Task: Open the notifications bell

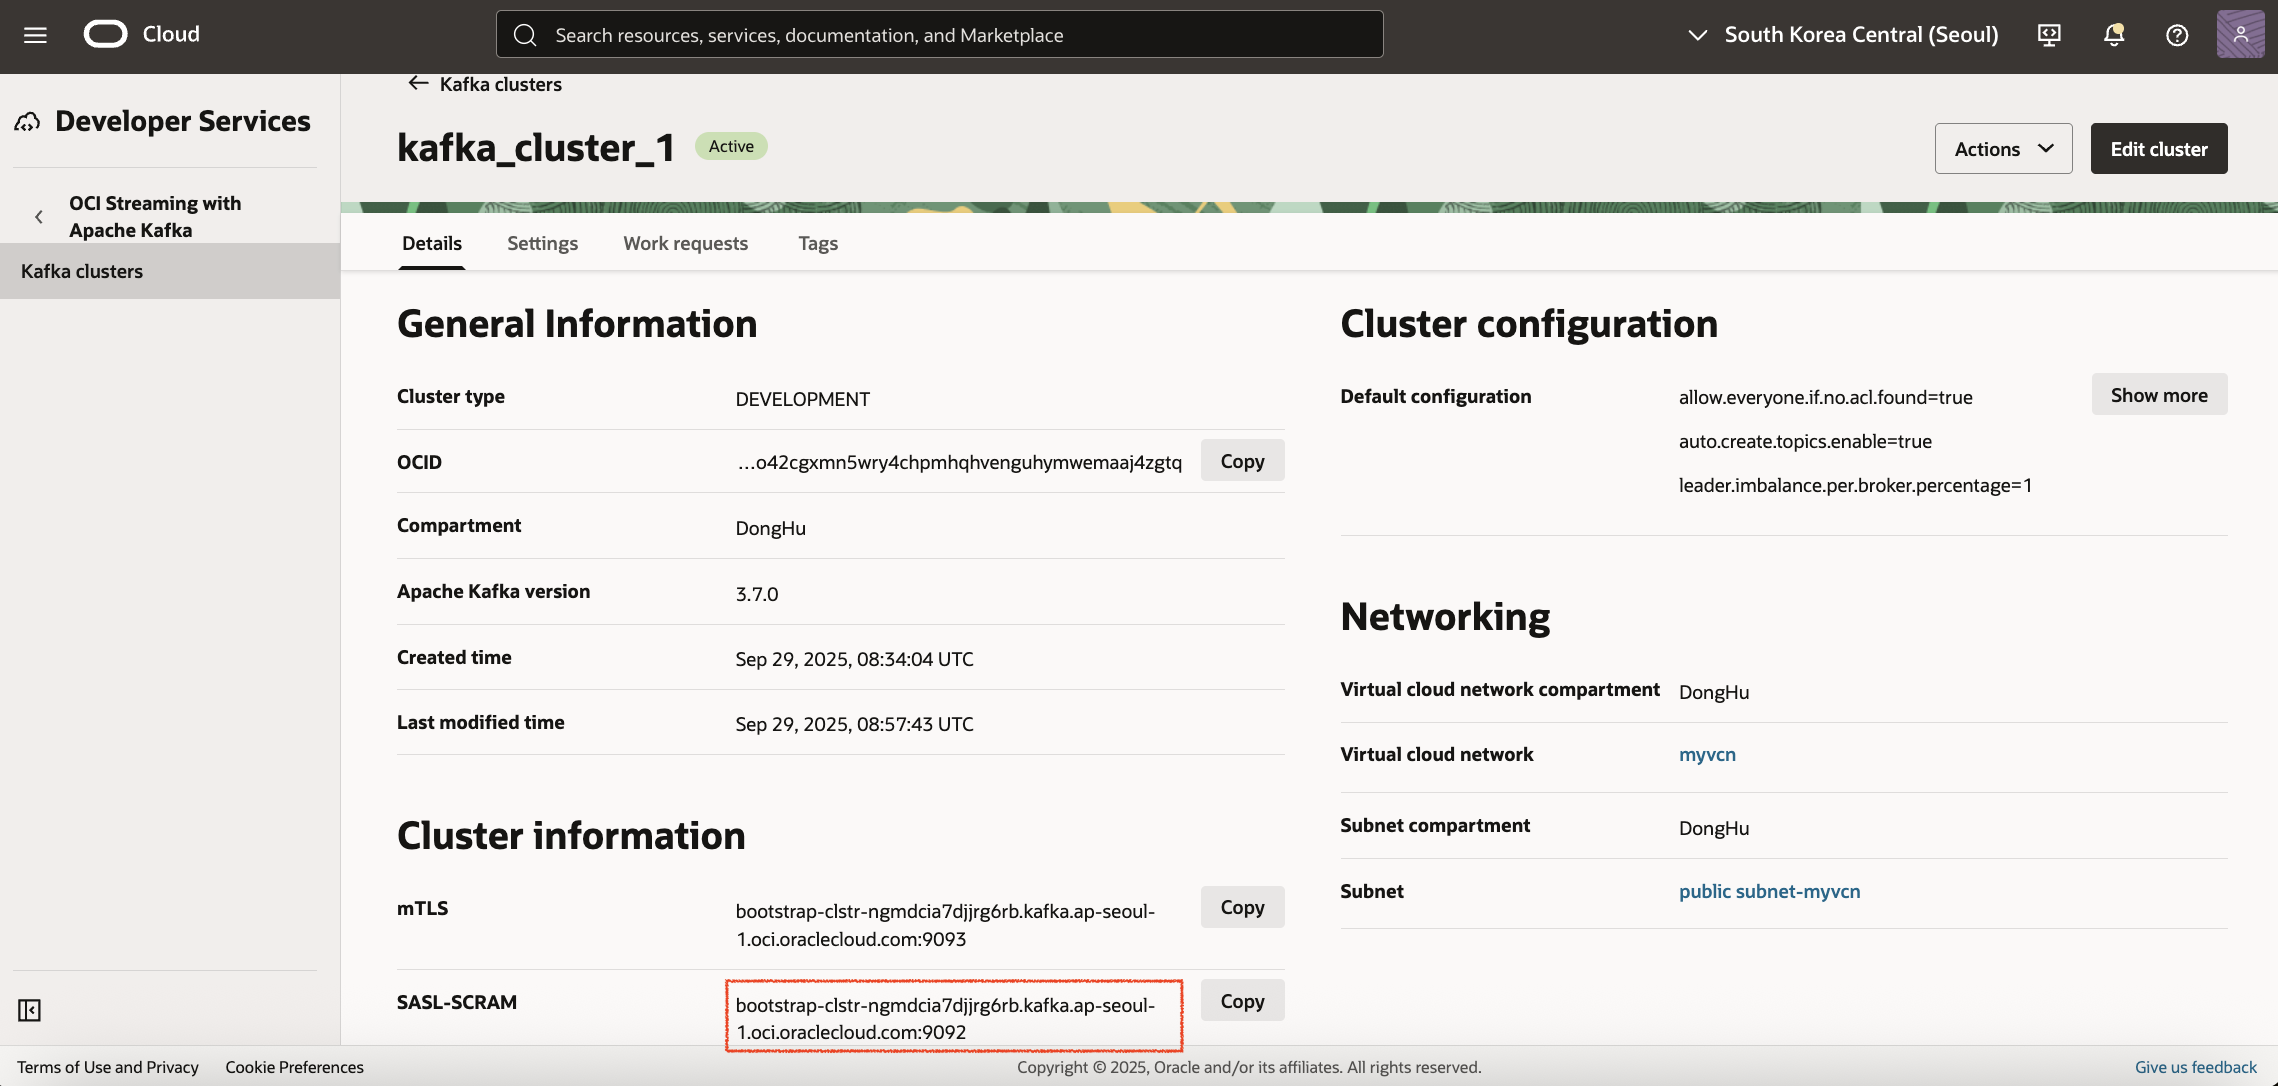Action: pyautogui.click(x=2113, y=35)
